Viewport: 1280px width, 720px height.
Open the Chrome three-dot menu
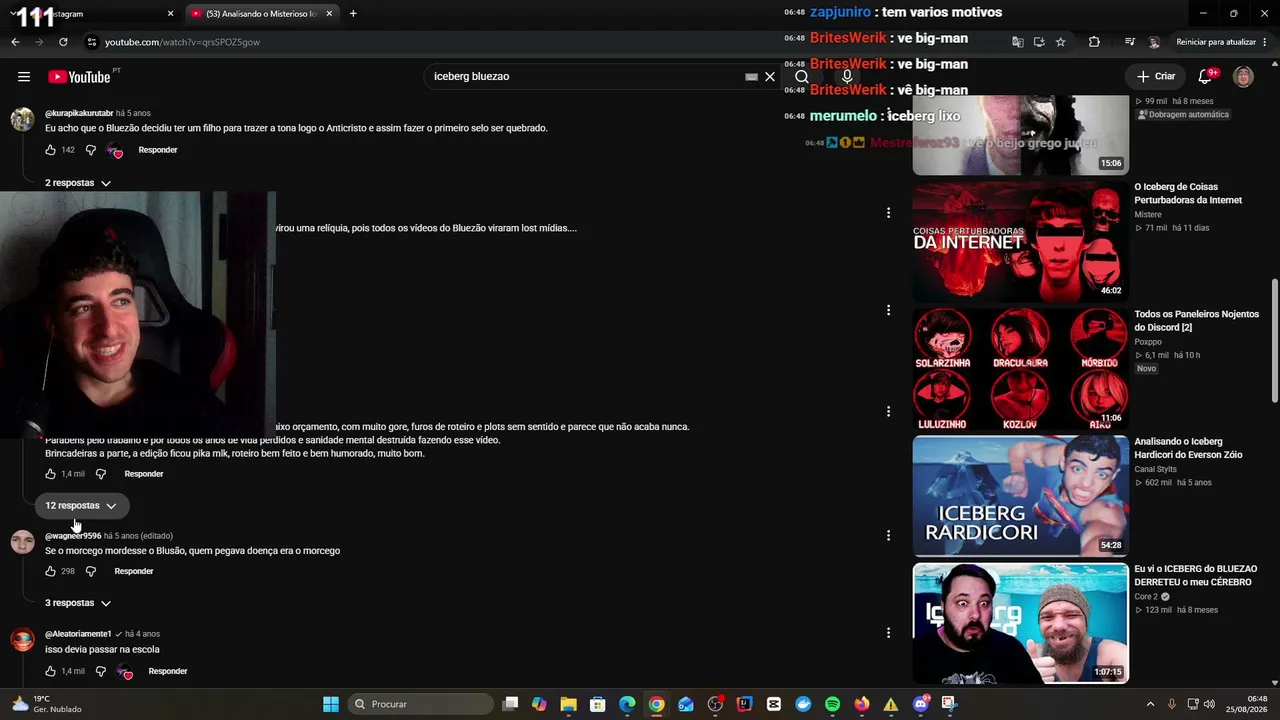click(1266, 42)
